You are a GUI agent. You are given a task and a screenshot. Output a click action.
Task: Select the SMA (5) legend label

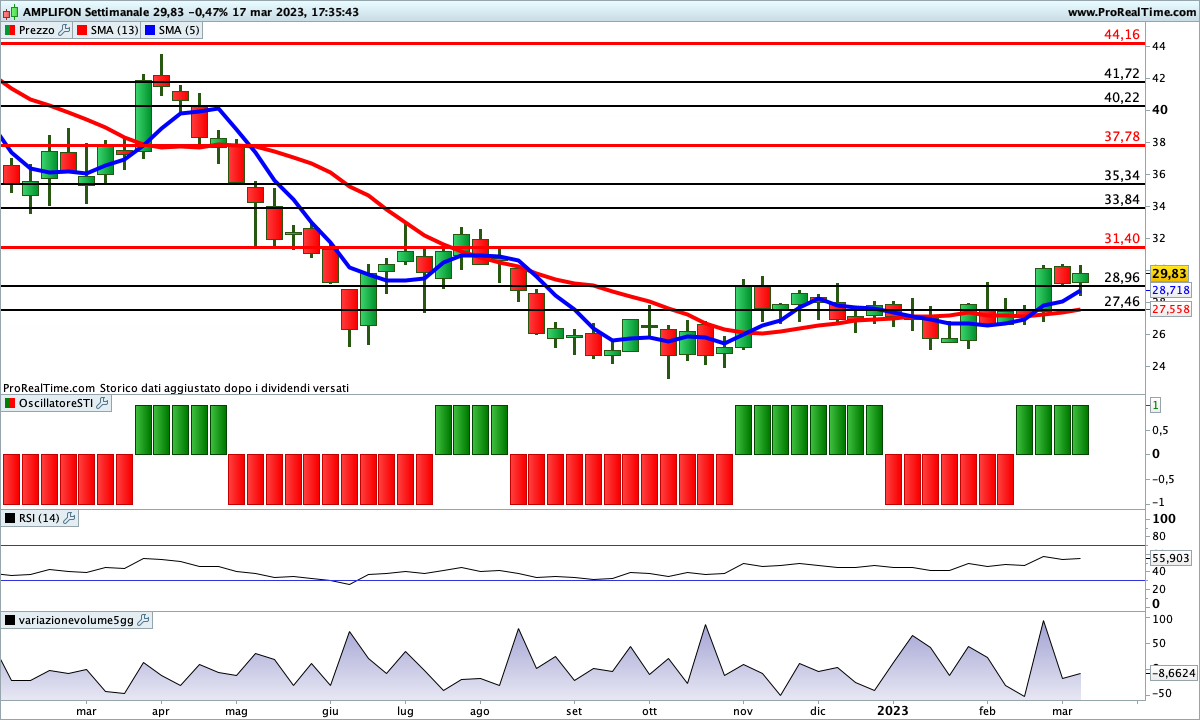click(x=179, y=30)
